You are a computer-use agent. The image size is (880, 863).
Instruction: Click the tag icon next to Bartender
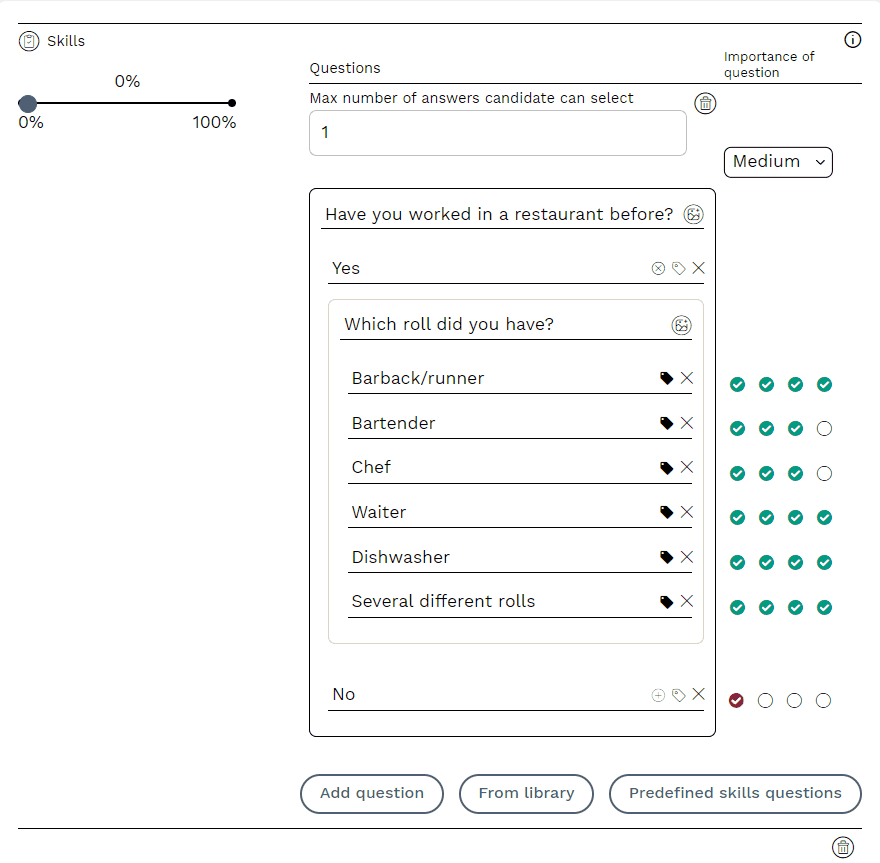666,423
